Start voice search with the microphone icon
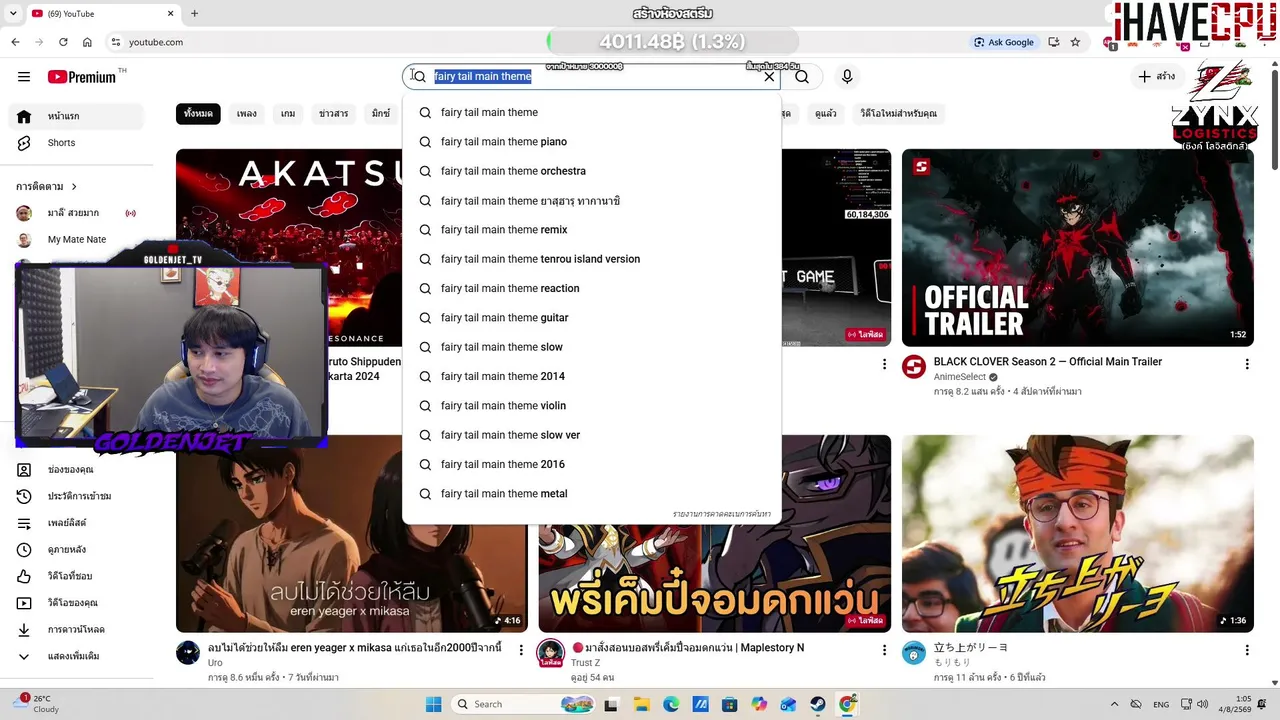The image size is (1280, 720). 847,77
